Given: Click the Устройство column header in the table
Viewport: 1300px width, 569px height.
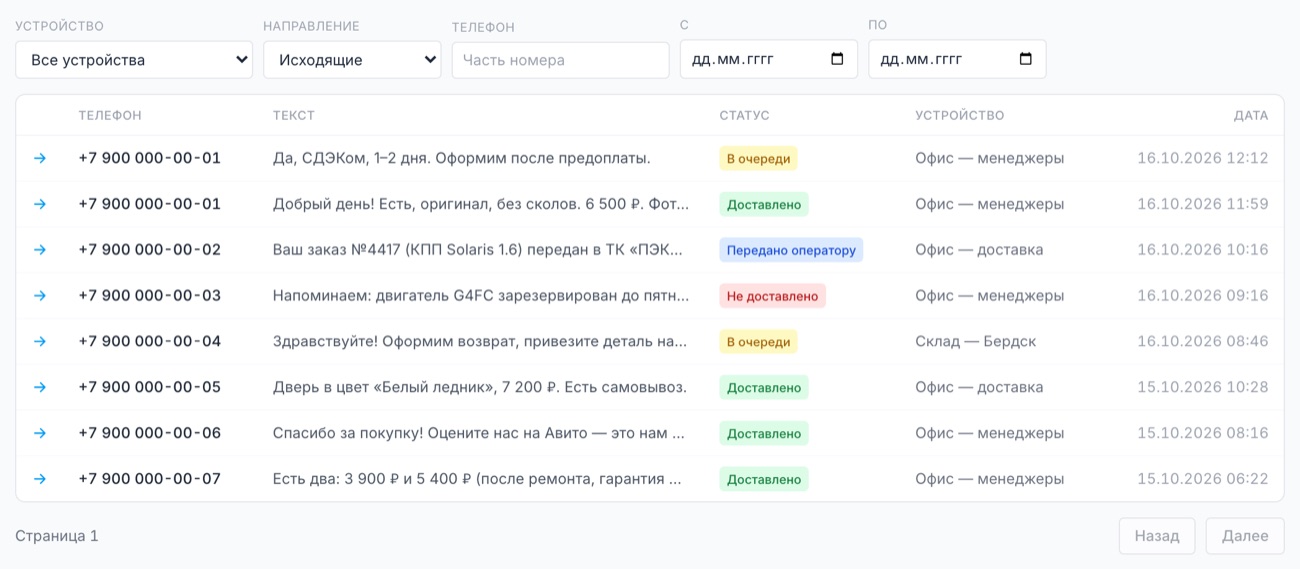Looking at the screenshot, I should (x=960, y=116).
